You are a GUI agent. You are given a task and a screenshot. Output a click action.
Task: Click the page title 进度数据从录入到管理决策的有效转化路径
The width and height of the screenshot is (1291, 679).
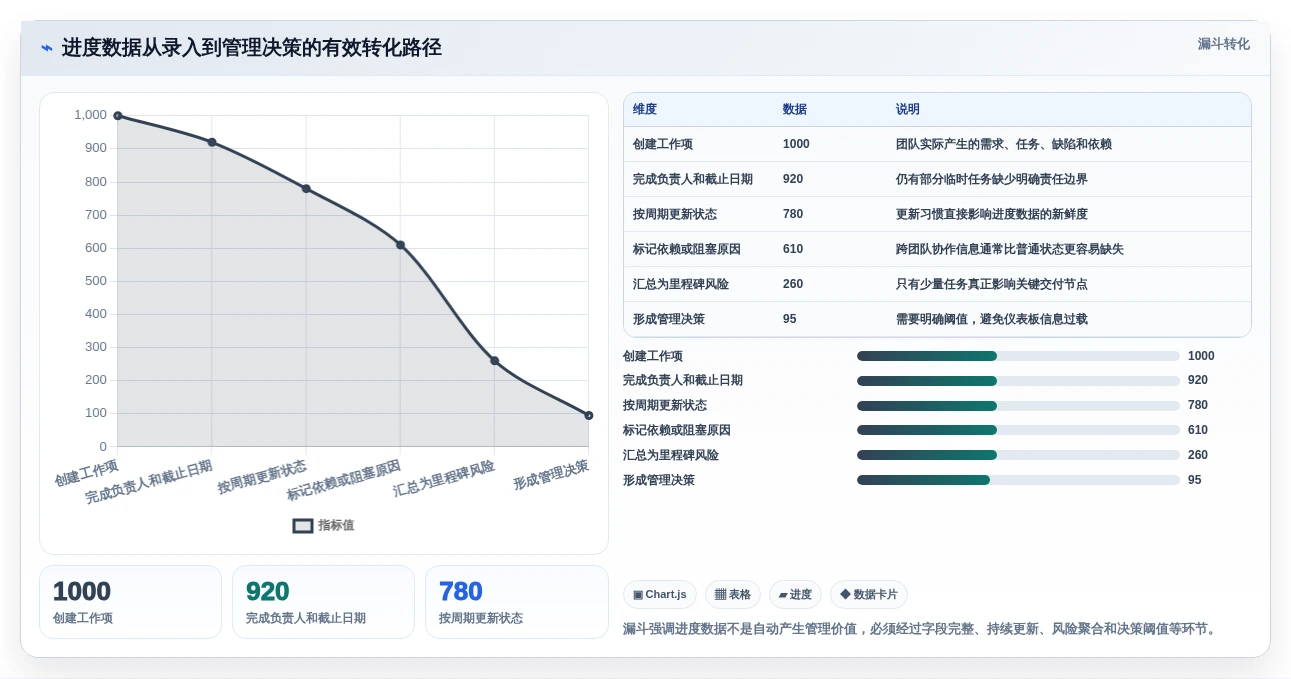[251, 48]
